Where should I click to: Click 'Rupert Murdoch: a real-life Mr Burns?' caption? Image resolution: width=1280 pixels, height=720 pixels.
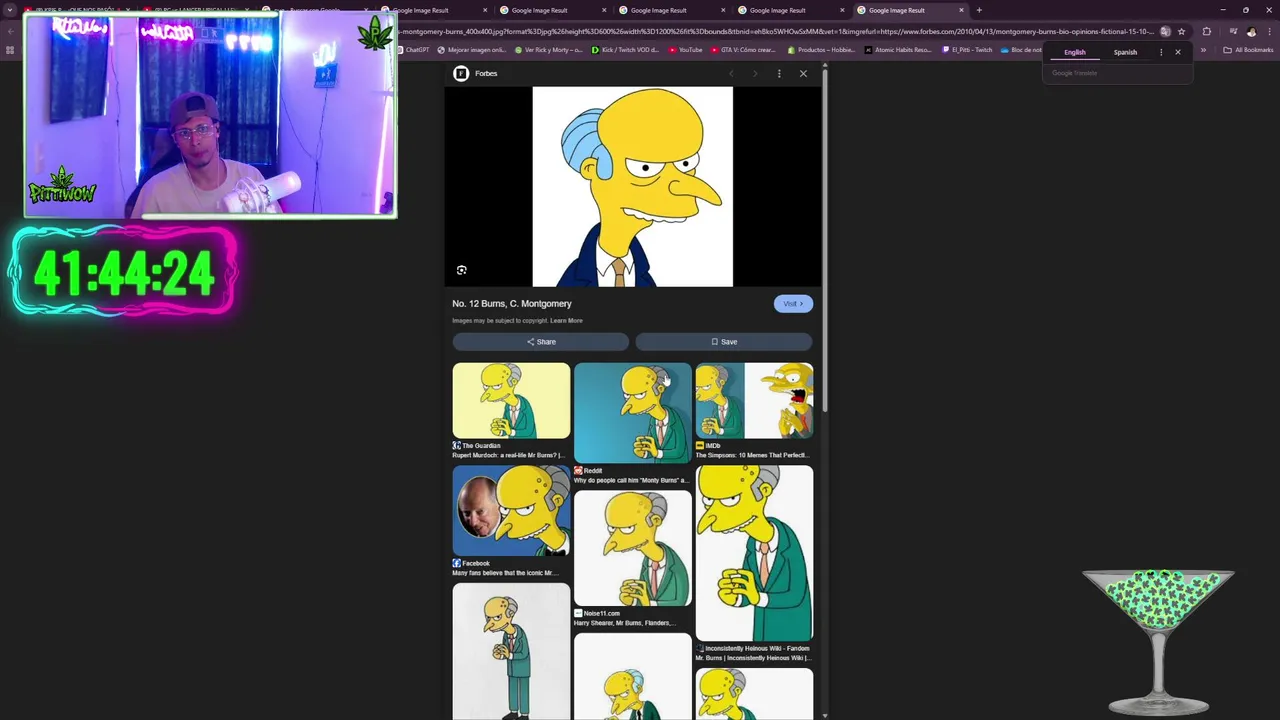tap(509, 455)
